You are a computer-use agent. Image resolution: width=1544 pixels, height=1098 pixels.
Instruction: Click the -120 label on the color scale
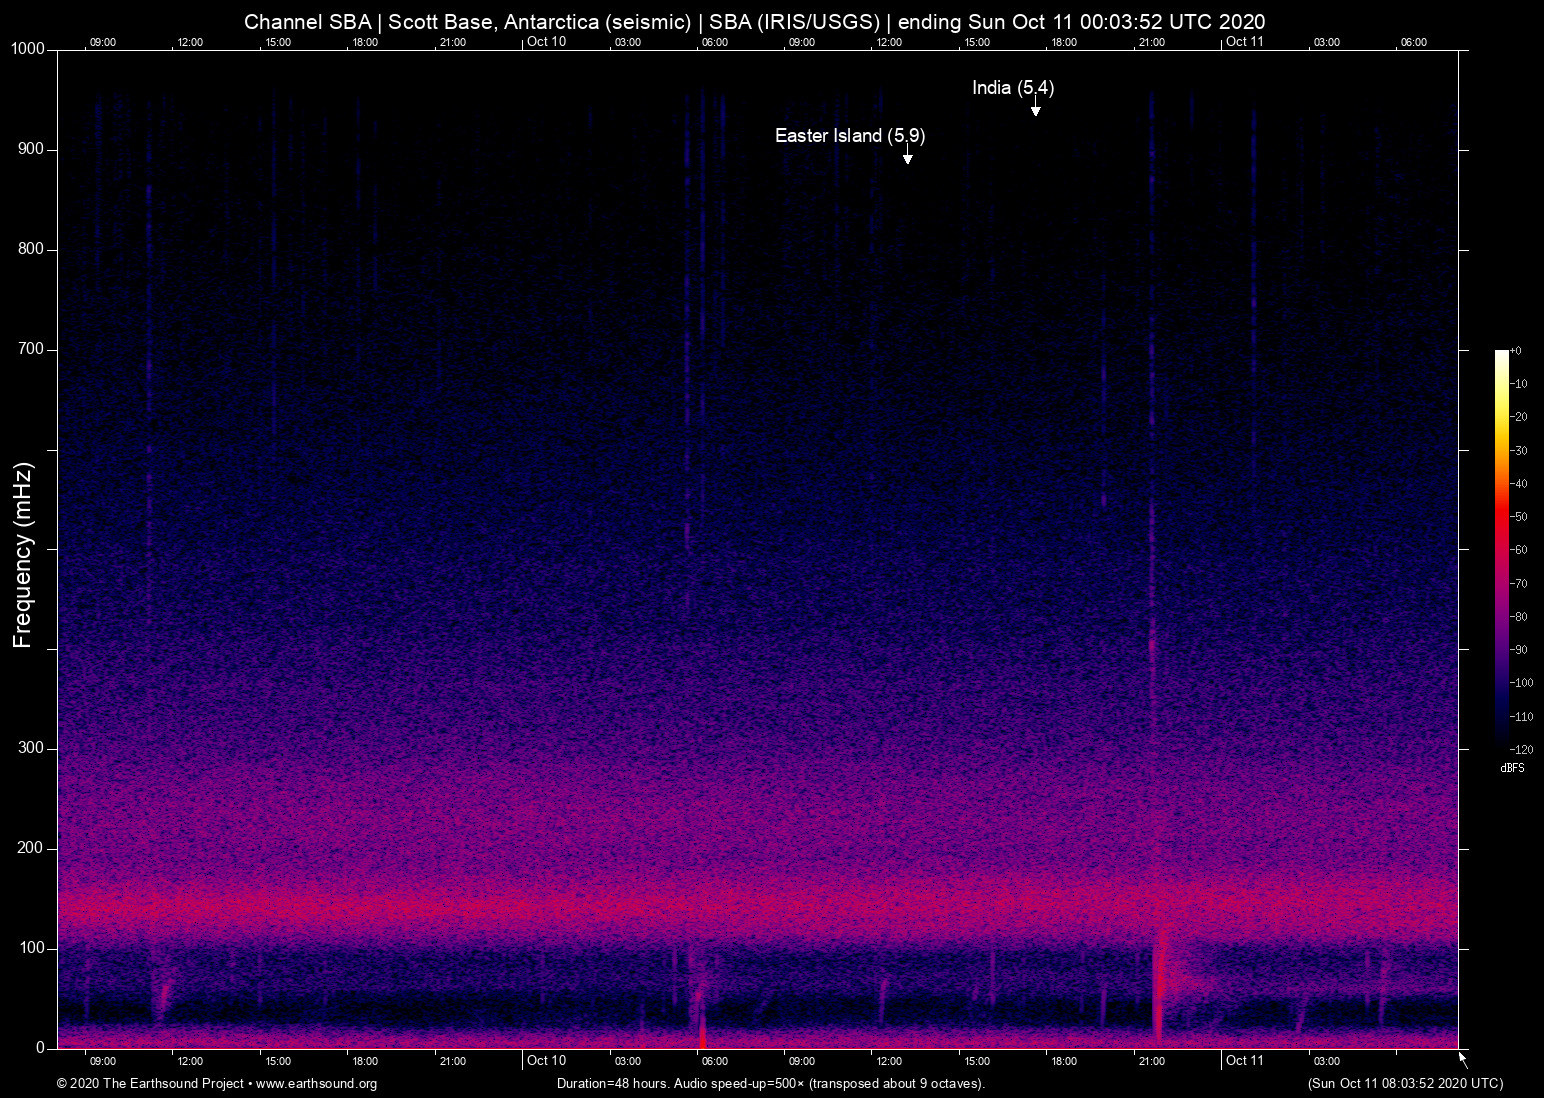1521,749
